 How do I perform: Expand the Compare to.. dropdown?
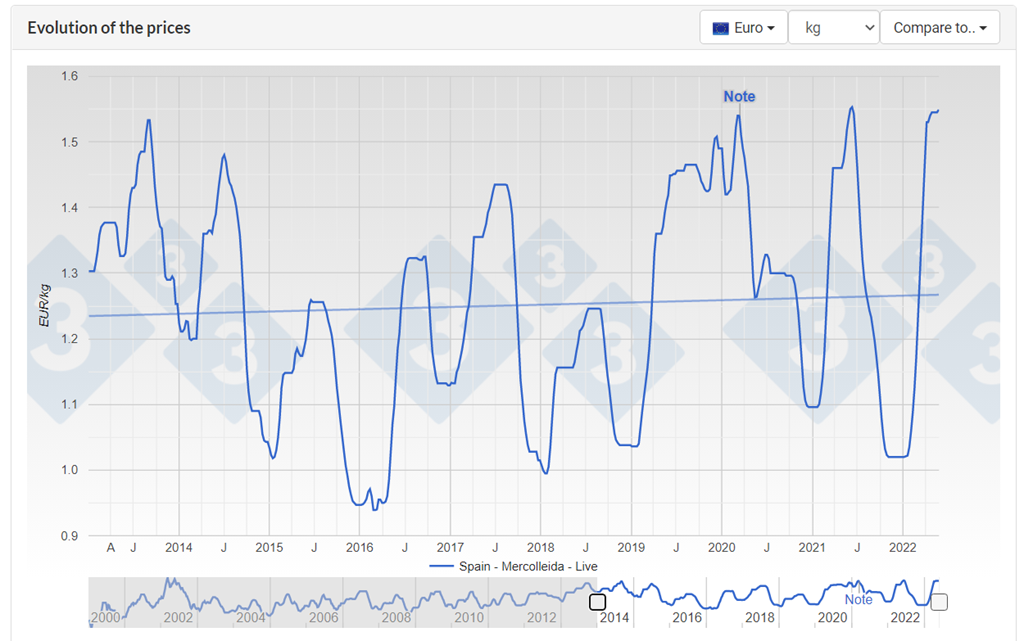point(939,28)
